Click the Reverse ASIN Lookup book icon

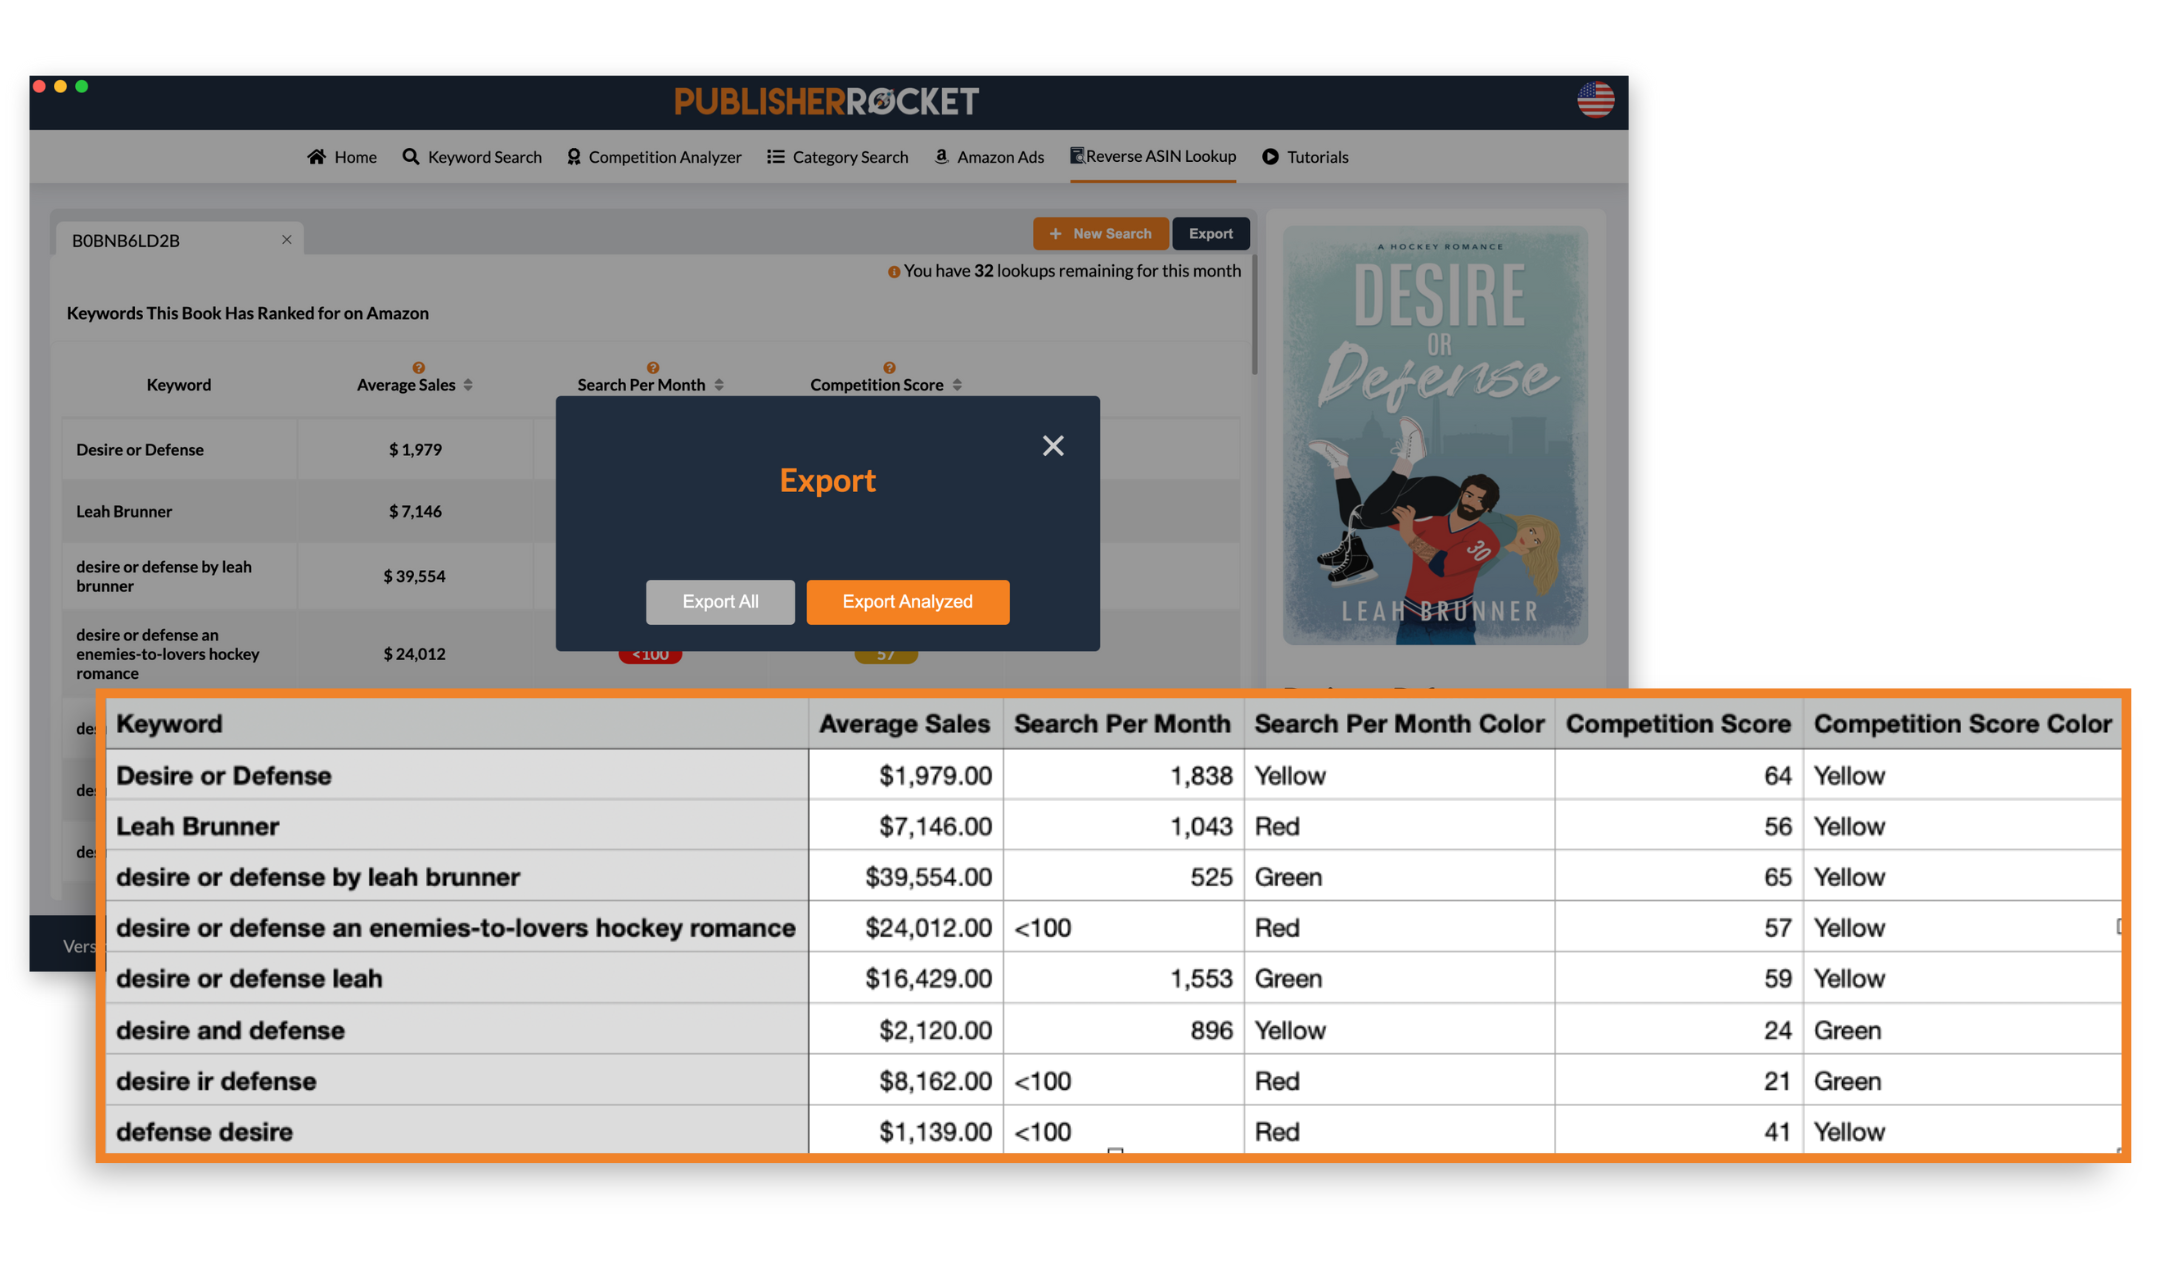pyautogui.click(x=1077, y=156)
